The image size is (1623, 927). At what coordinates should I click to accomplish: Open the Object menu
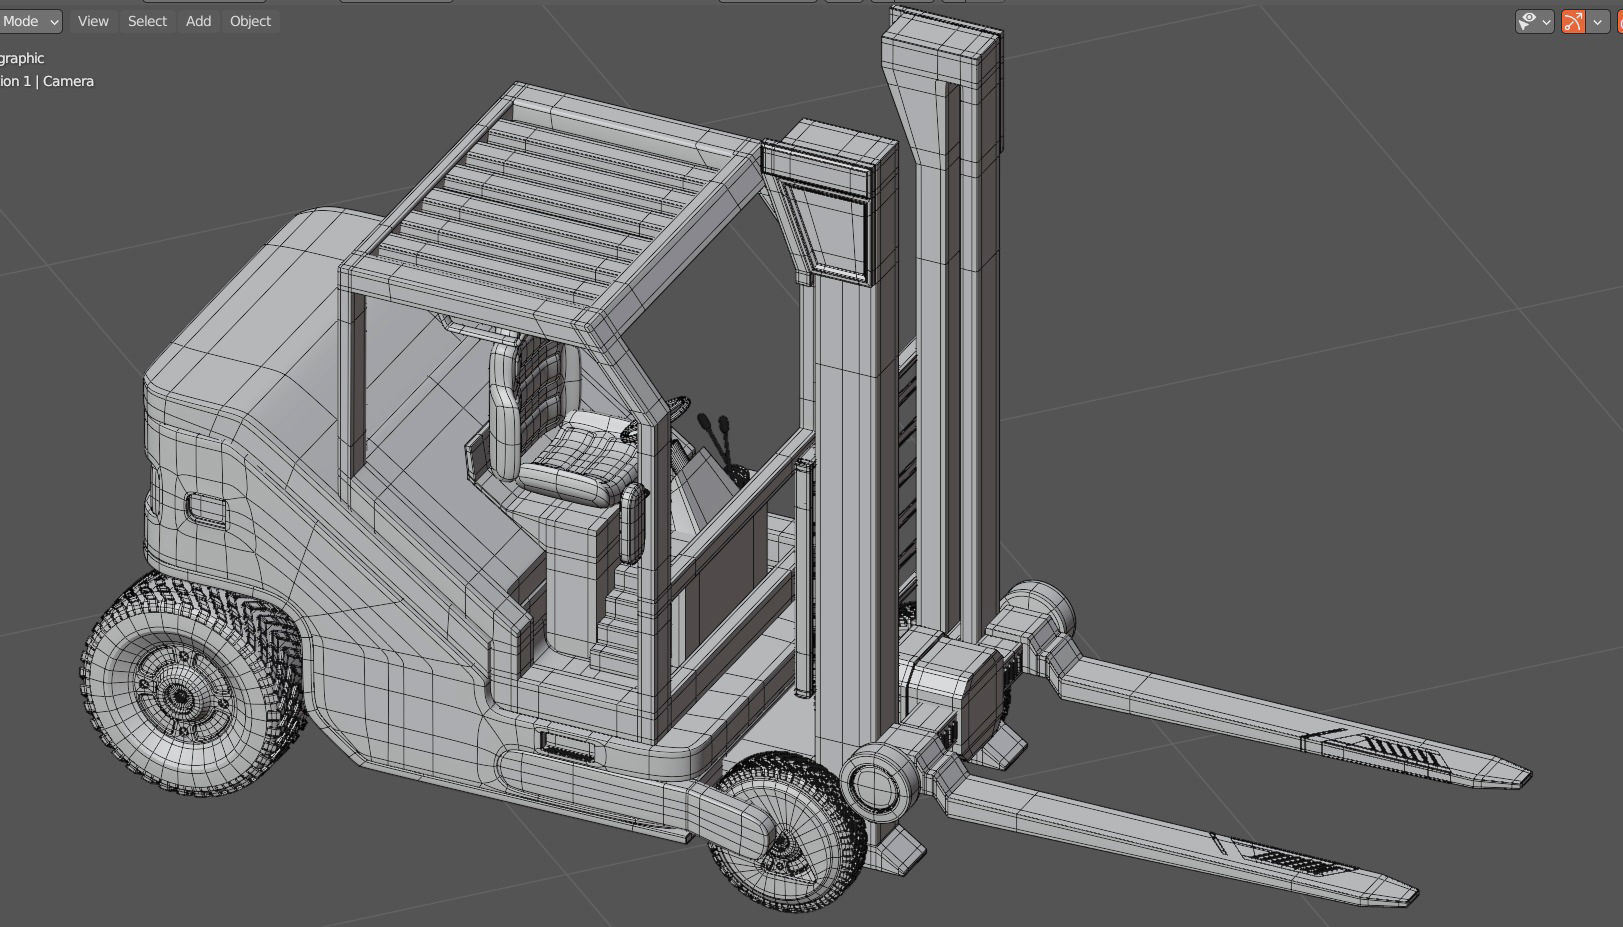[249, 20]
